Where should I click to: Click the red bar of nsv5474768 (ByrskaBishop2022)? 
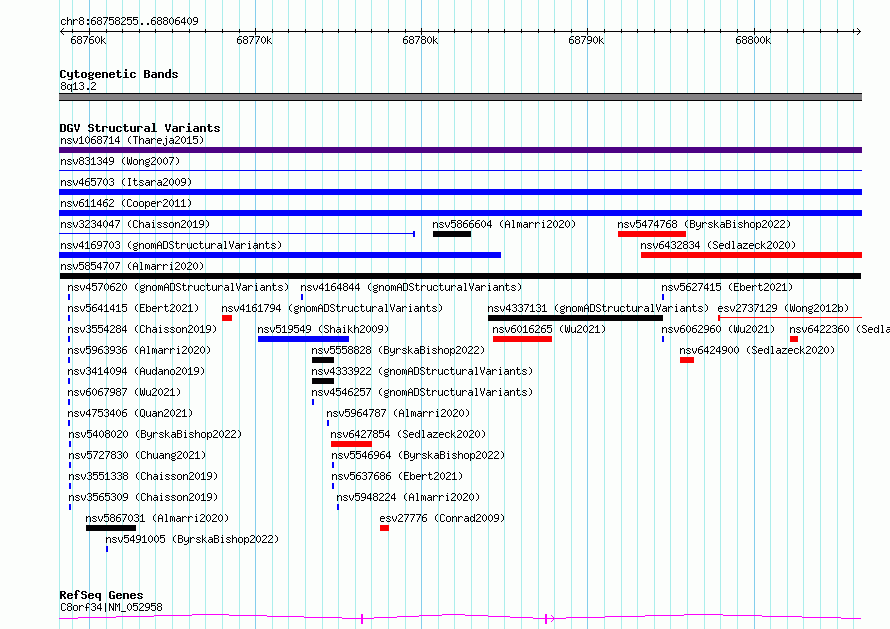point(652,234)
